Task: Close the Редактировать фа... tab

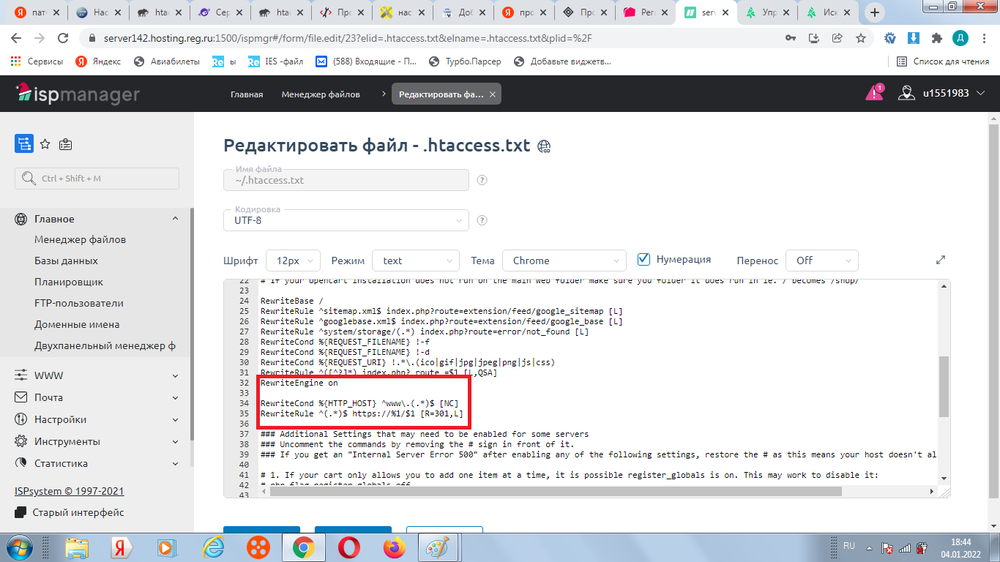Action: [x=492, y=94]
